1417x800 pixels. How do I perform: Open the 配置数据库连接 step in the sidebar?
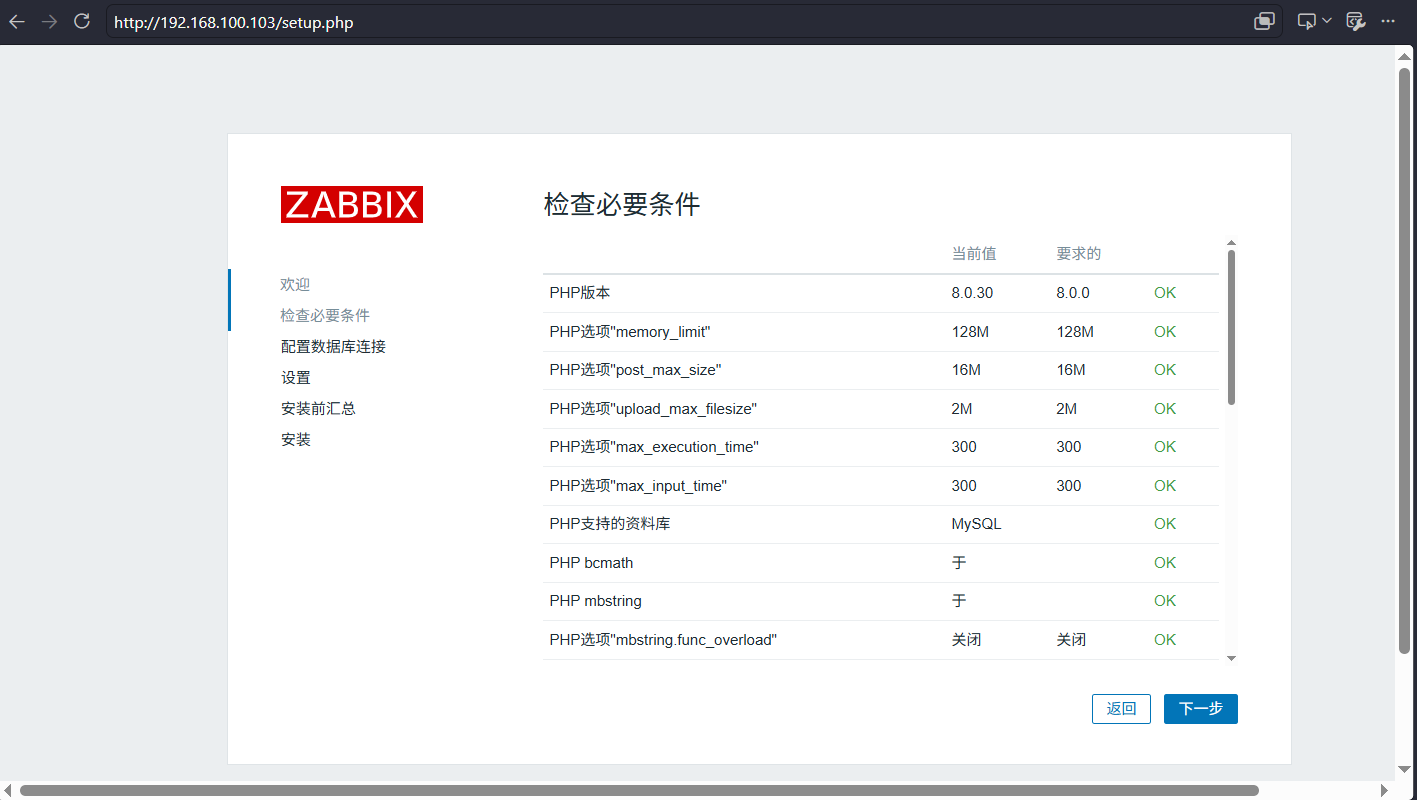point(333,347)
